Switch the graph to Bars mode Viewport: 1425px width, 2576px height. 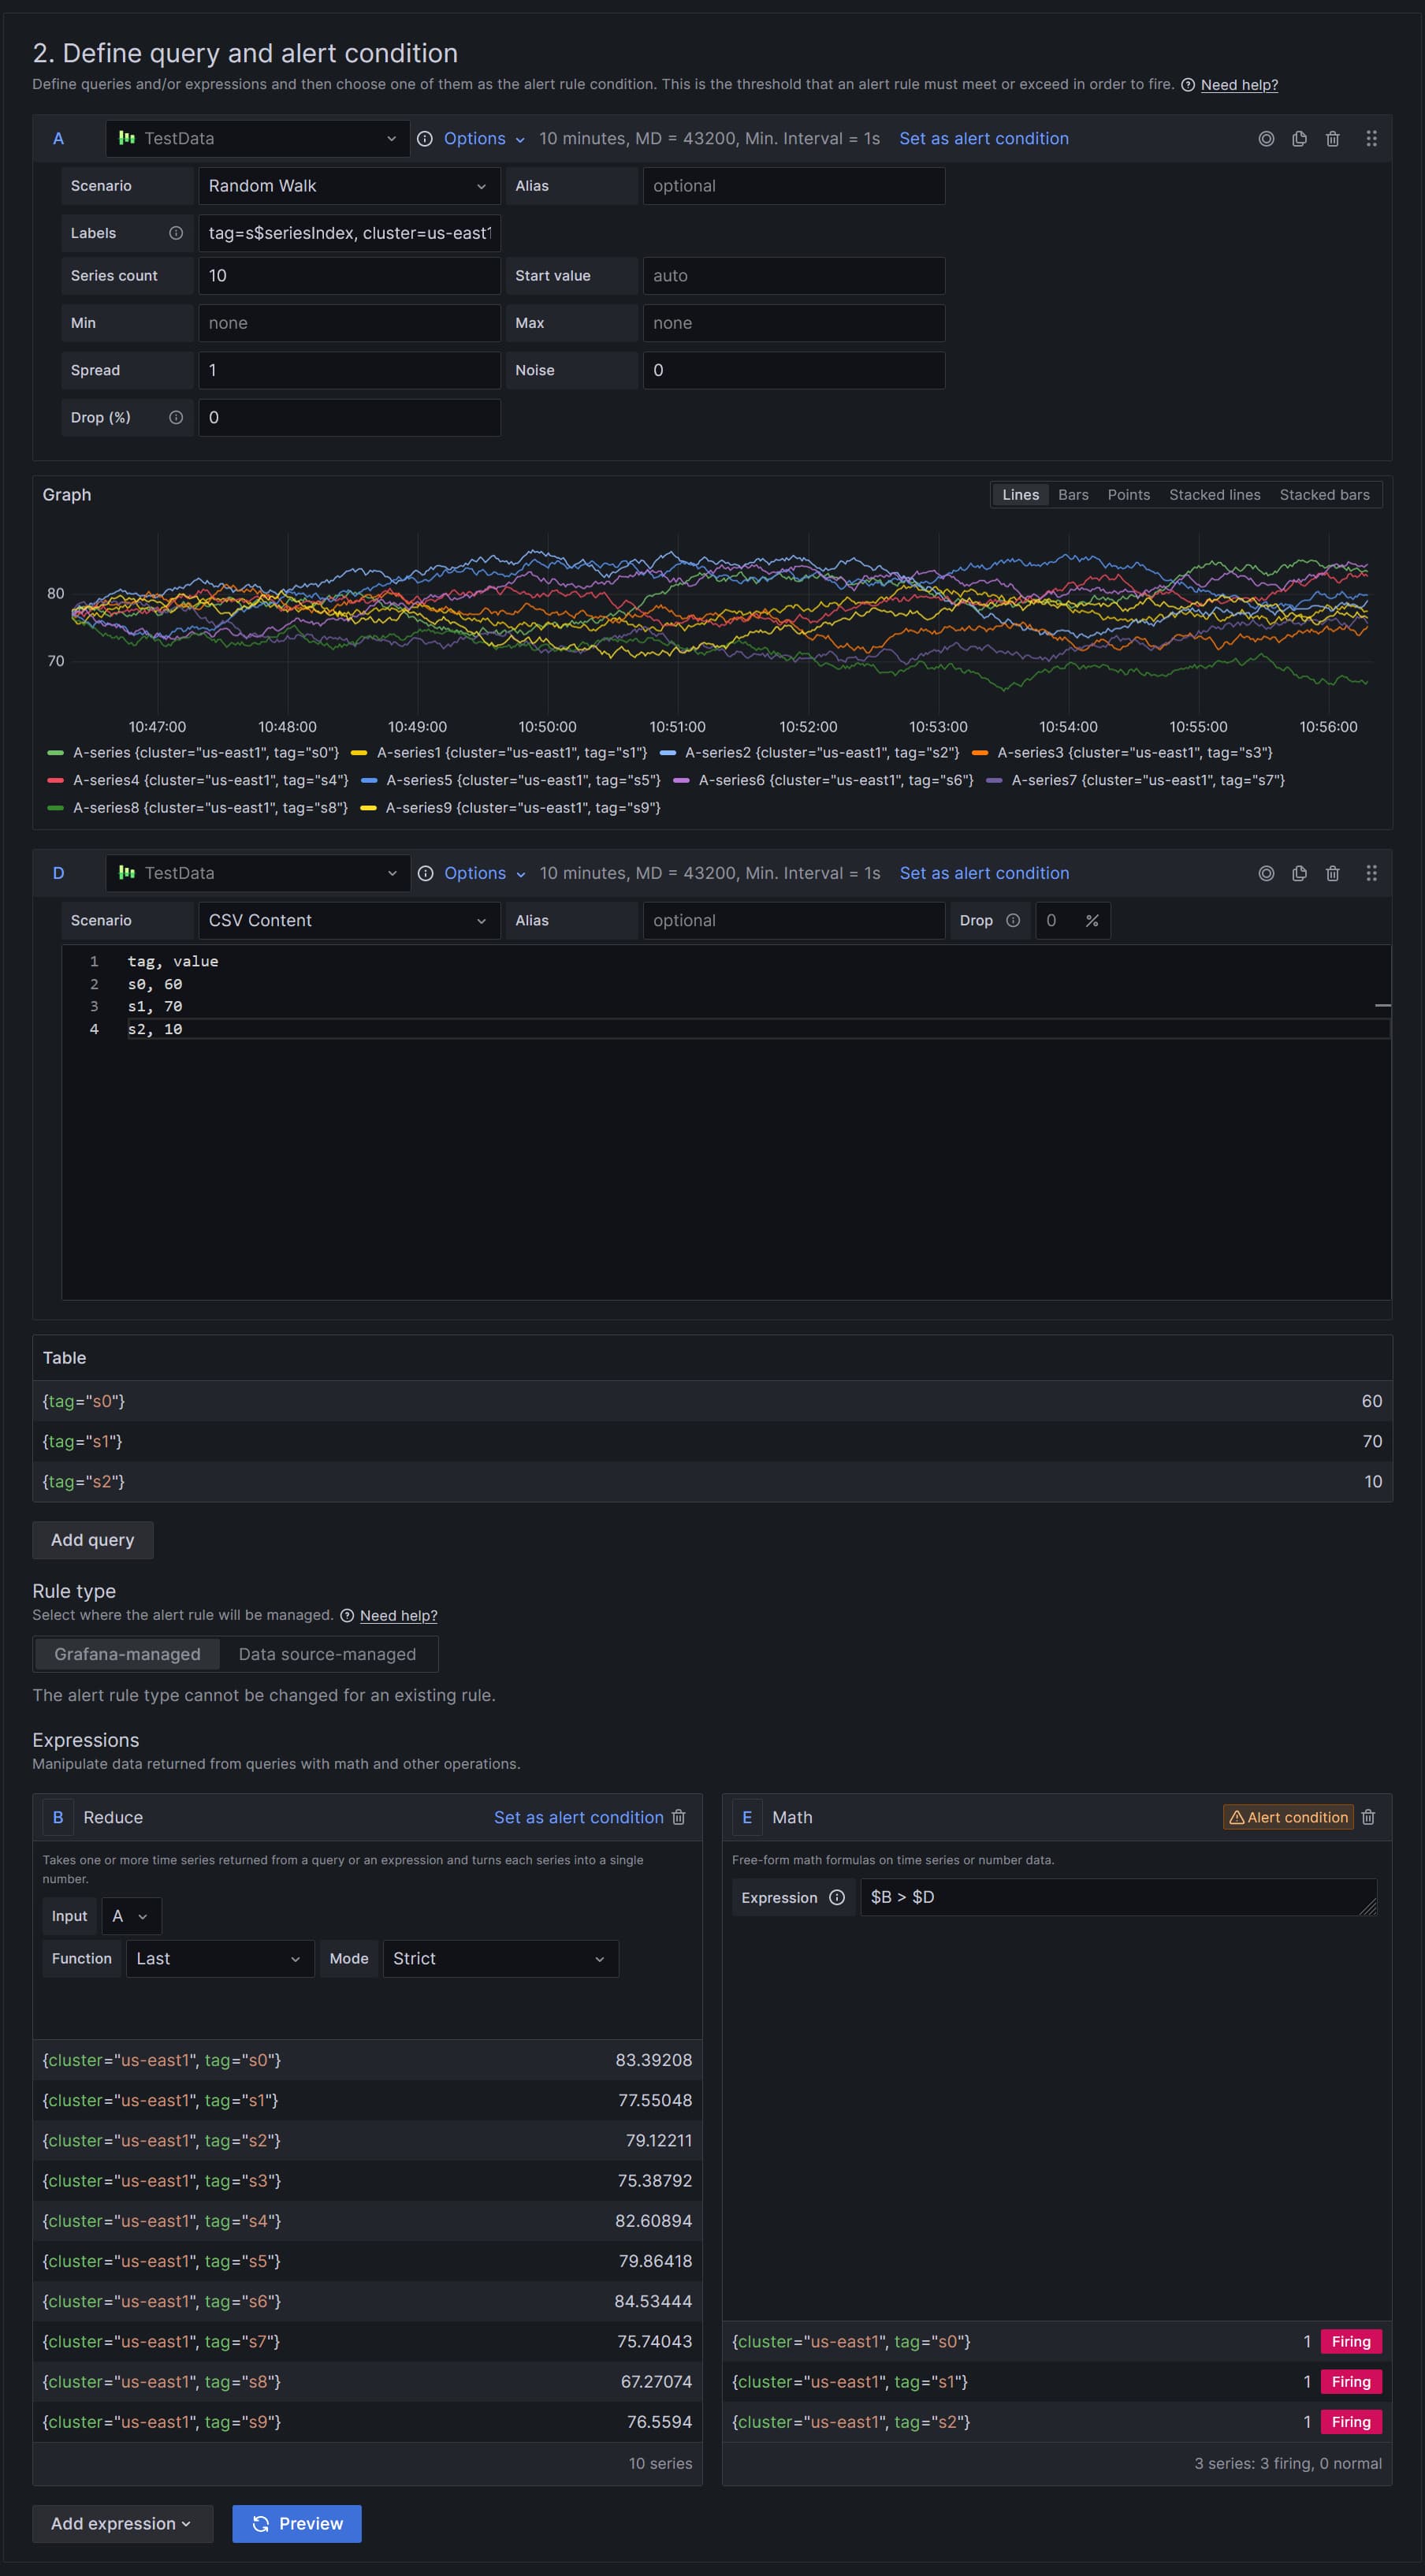tap(1073, 495)
